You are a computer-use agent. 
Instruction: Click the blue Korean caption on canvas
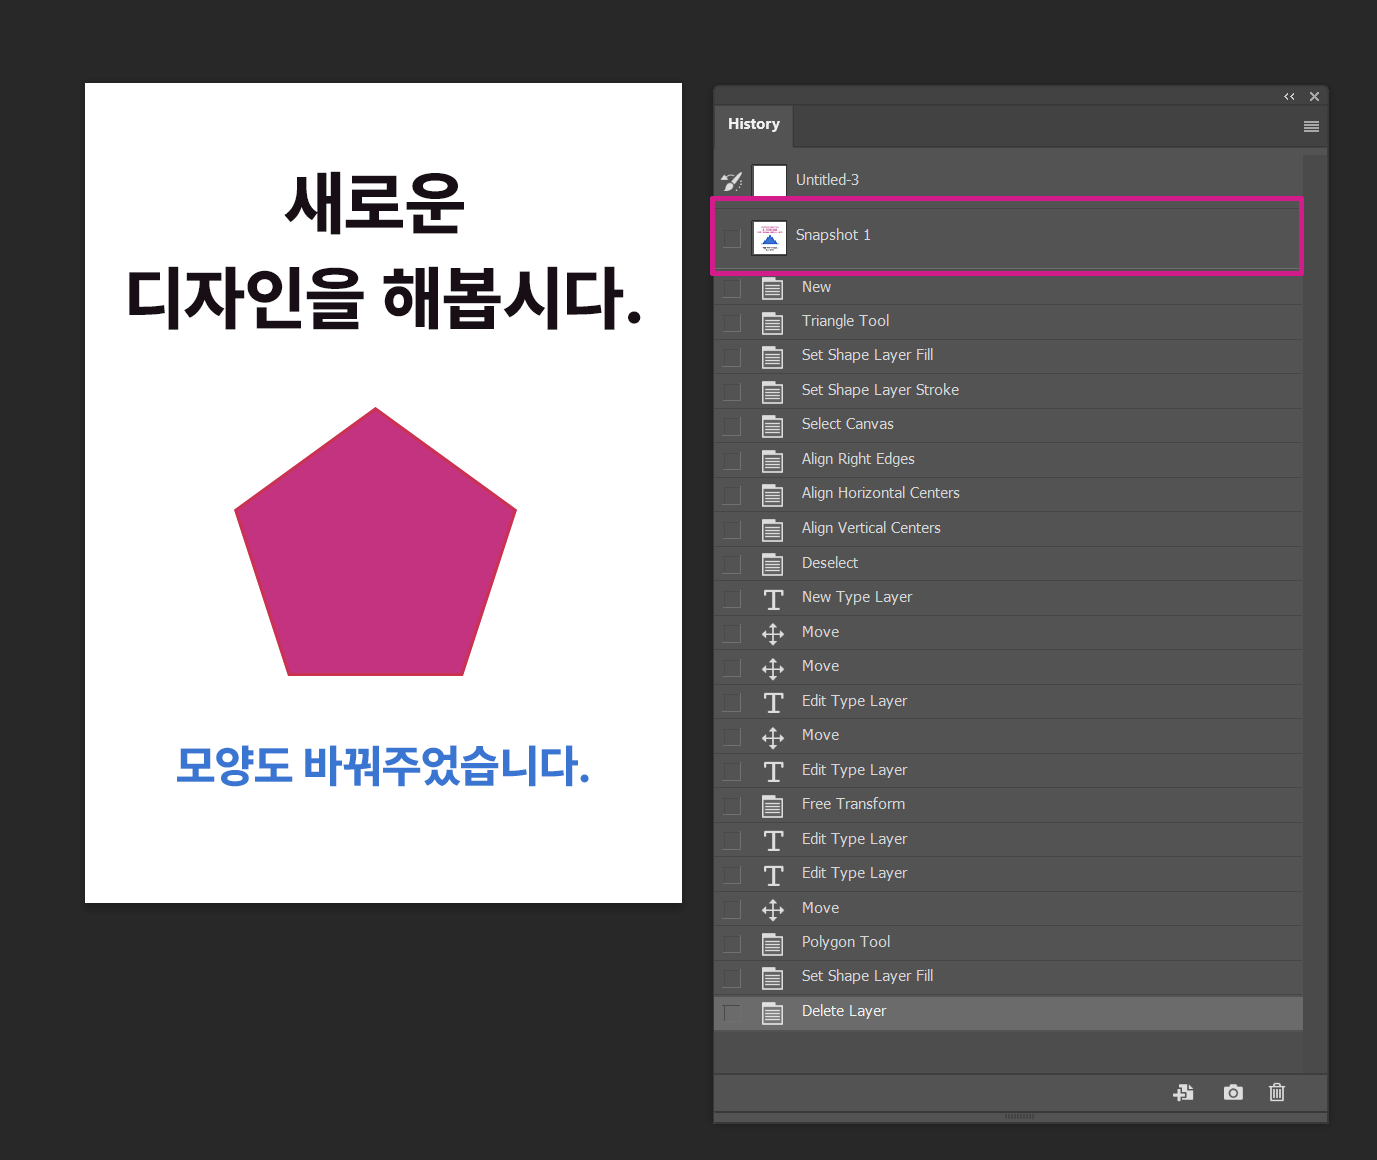tap(383, 766)
